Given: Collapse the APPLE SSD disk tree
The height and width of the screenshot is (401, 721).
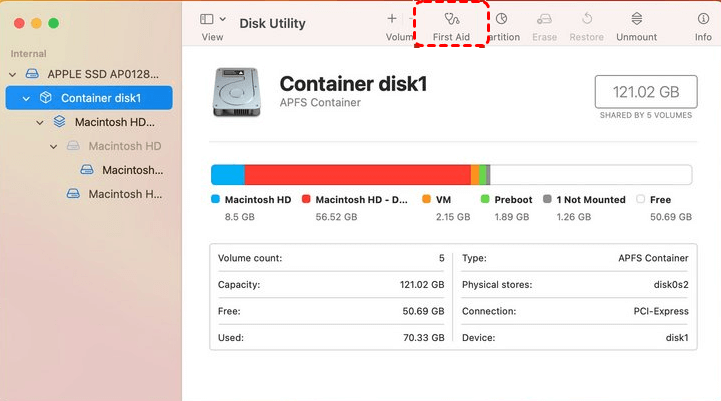Looking at the screenshot, I should (13, 74).
